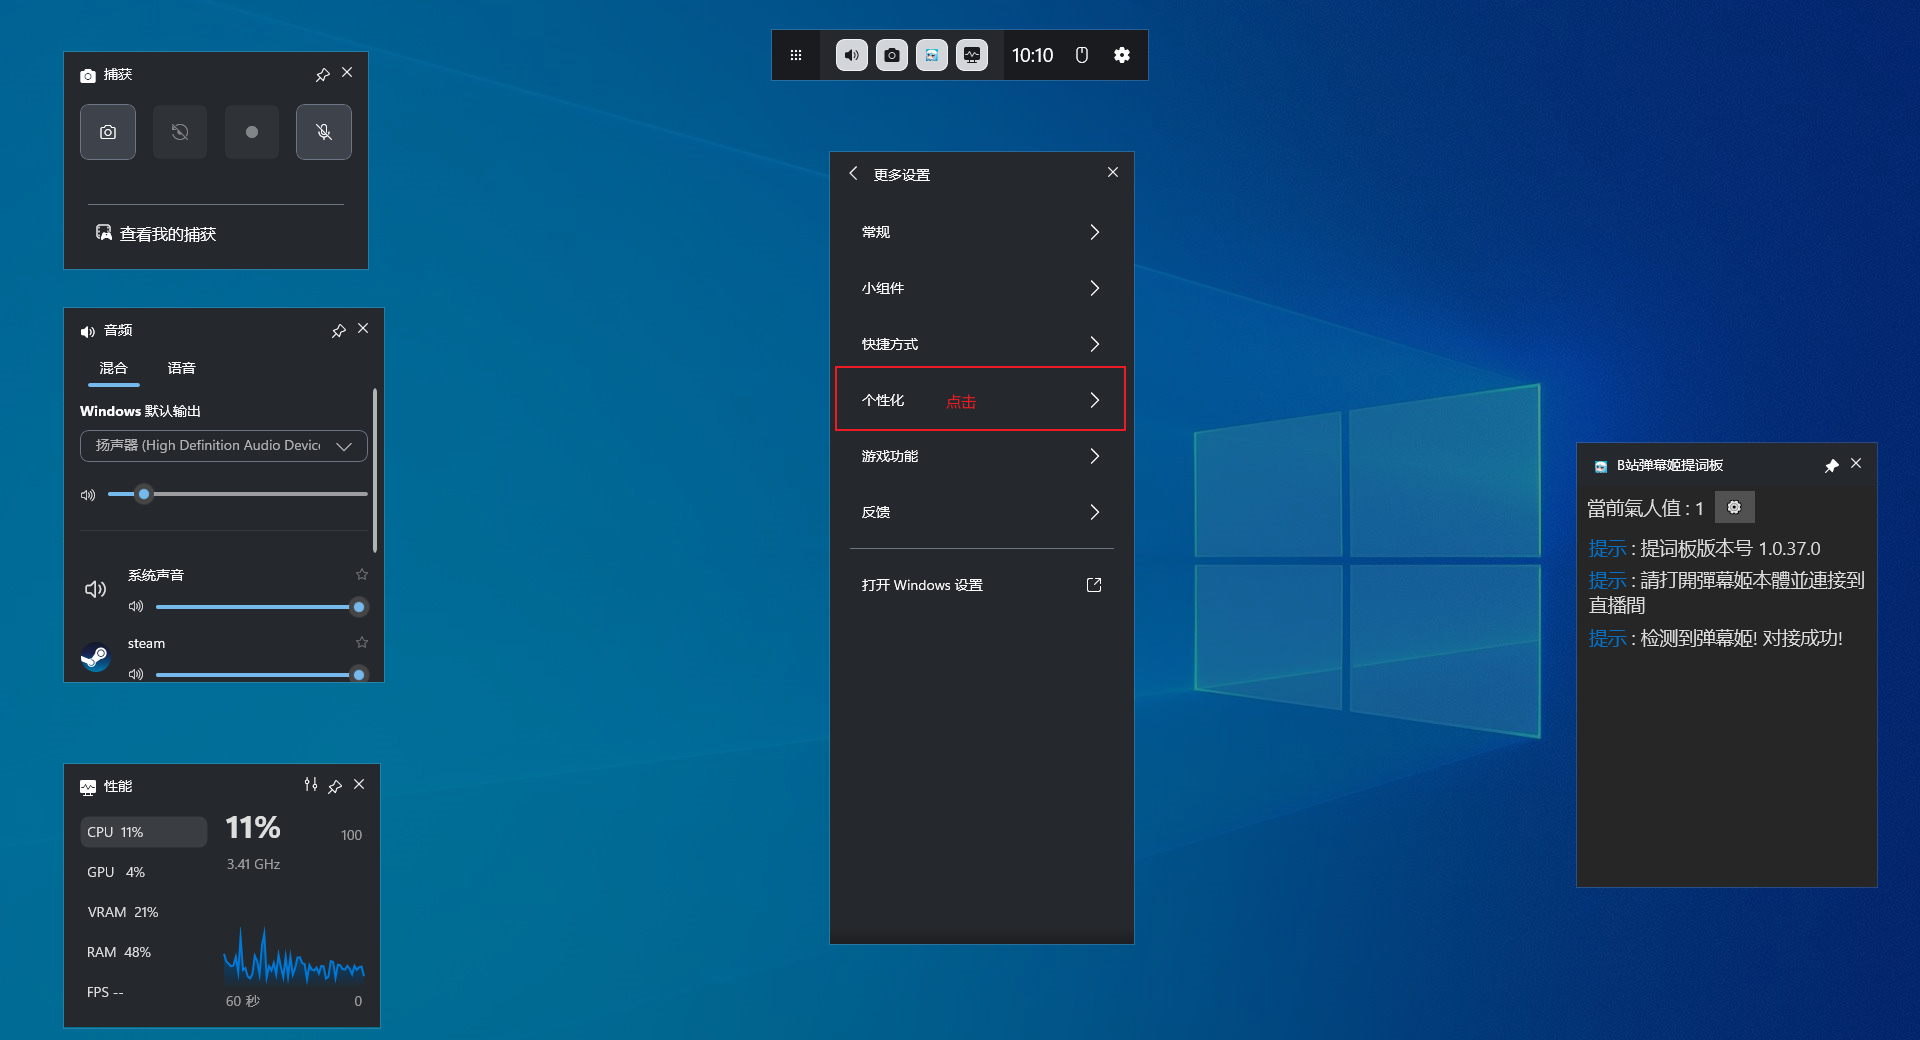Screen dimensions: 1920x1040
Task: Toggle the audio widget from the Game Bar
Action: [852, 56]
